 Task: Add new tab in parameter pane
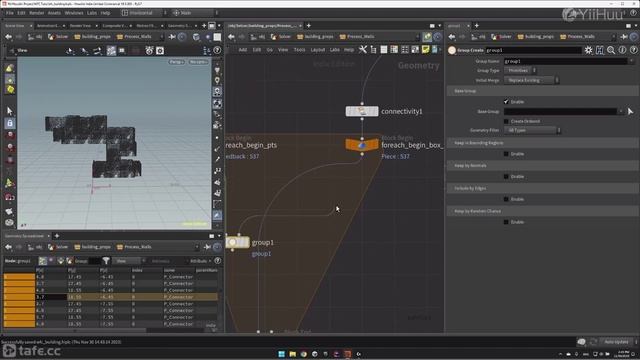pyautogui.click(x=476, y=26)
